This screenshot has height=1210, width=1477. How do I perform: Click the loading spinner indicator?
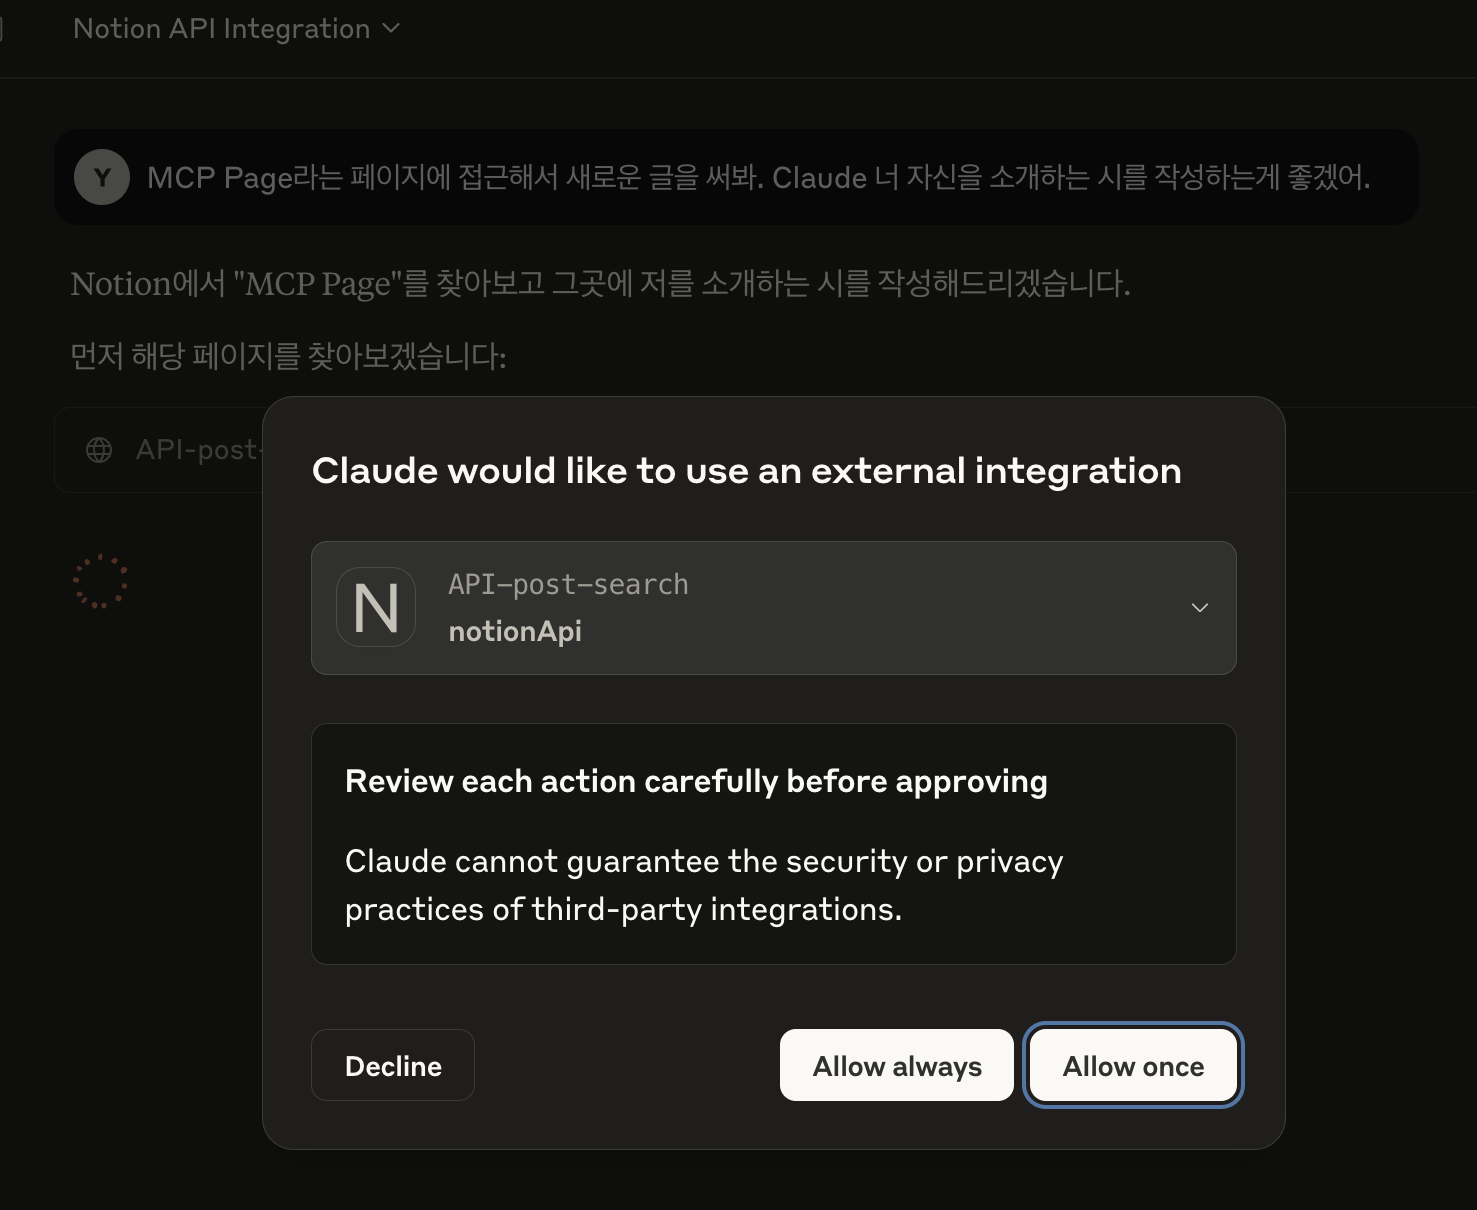(x=101, y=581)
